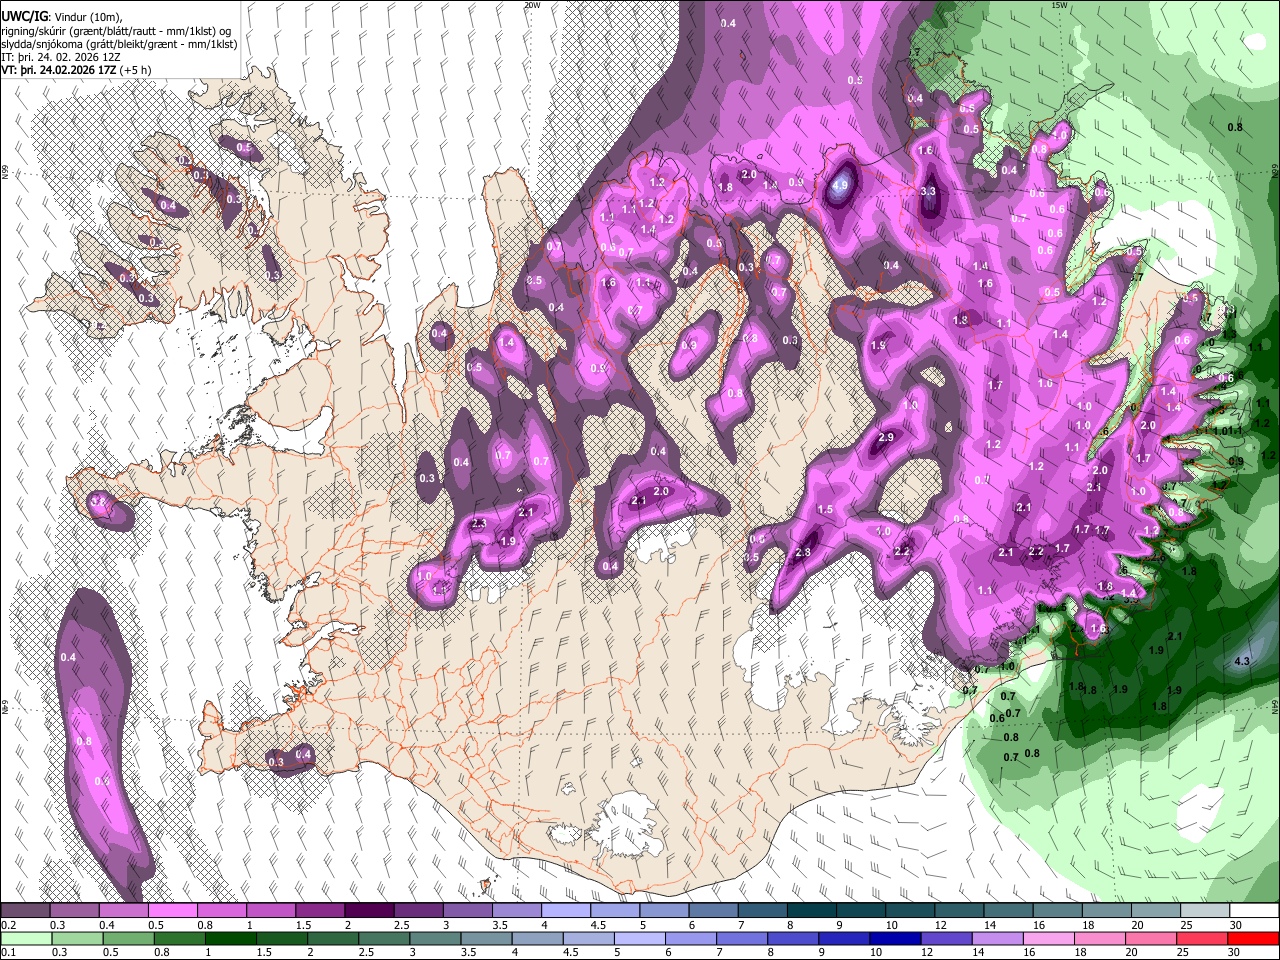
Task: Click the palest green 0.1–0.3 swatch in lower legend
Action: (25, 938)
